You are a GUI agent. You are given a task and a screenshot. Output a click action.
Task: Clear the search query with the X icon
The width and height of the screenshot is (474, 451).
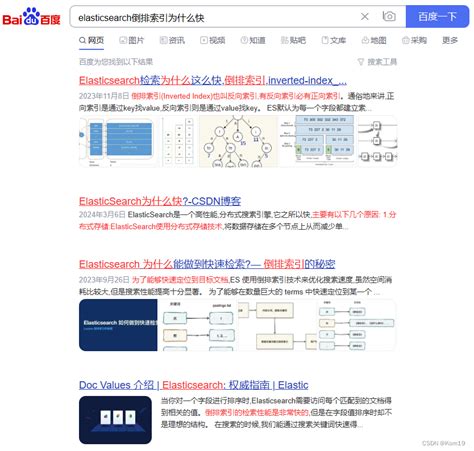pos(365,16)
